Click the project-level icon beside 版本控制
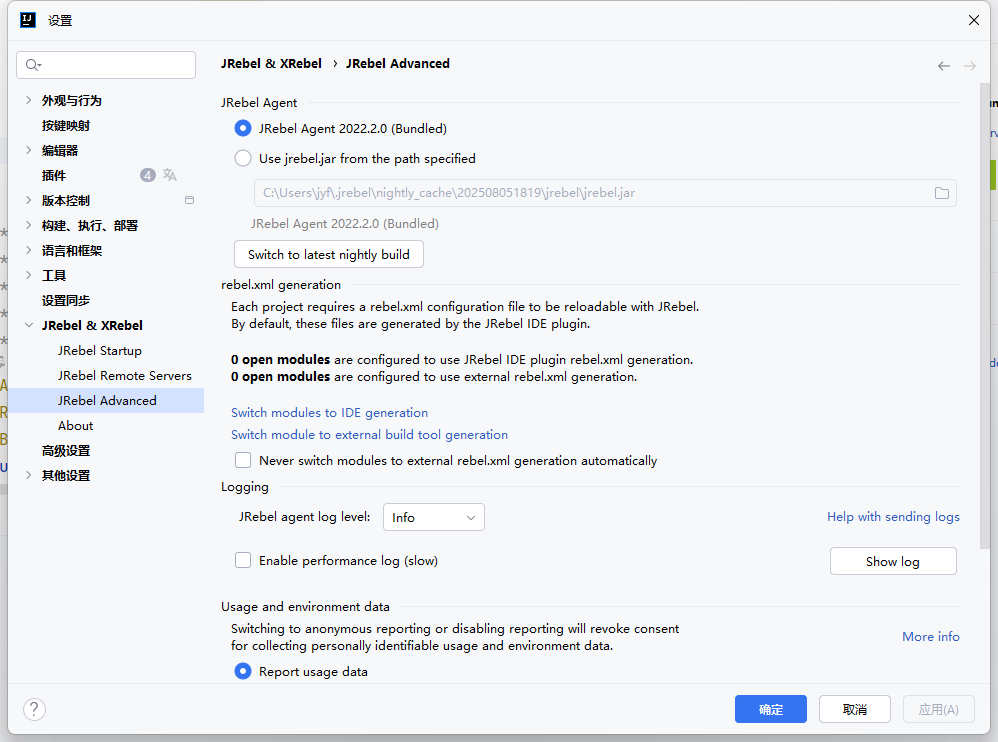This screenshot has height=742, width=998. (x=189, y=200)
